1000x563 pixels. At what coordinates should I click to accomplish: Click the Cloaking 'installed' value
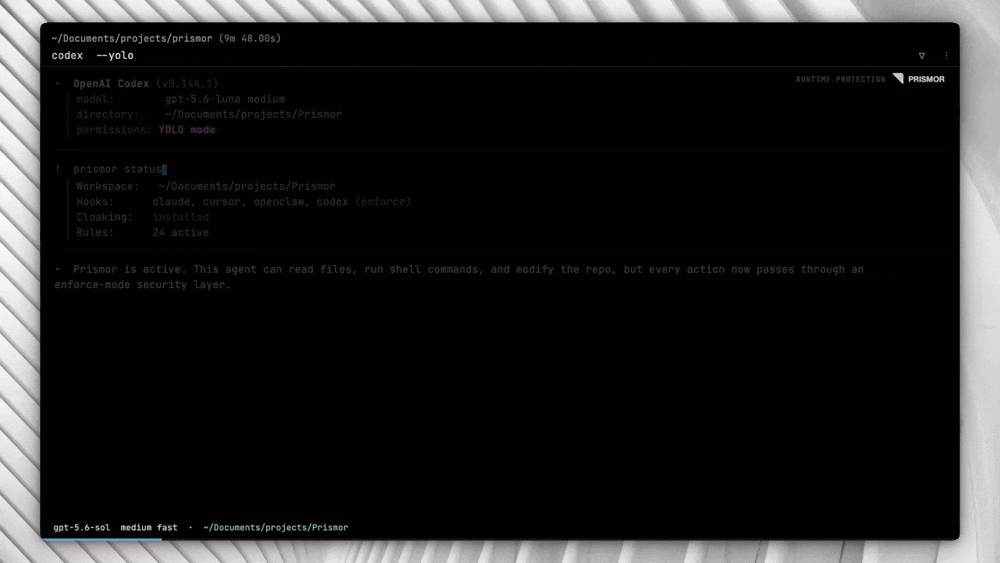[x=180, y=217]
